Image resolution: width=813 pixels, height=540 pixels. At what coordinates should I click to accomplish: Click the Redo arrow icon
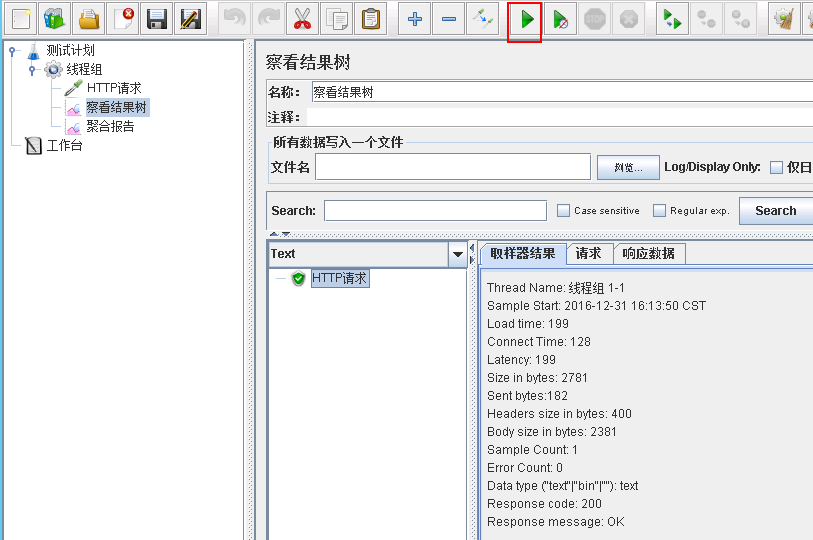(269, 19)
